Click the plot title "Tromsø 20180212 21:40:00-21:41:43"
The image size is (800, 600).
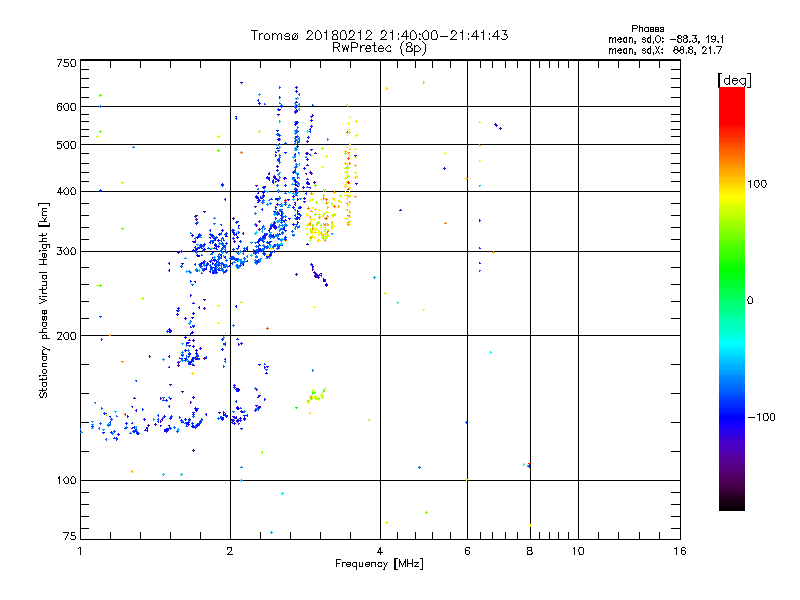pos(379,35)
